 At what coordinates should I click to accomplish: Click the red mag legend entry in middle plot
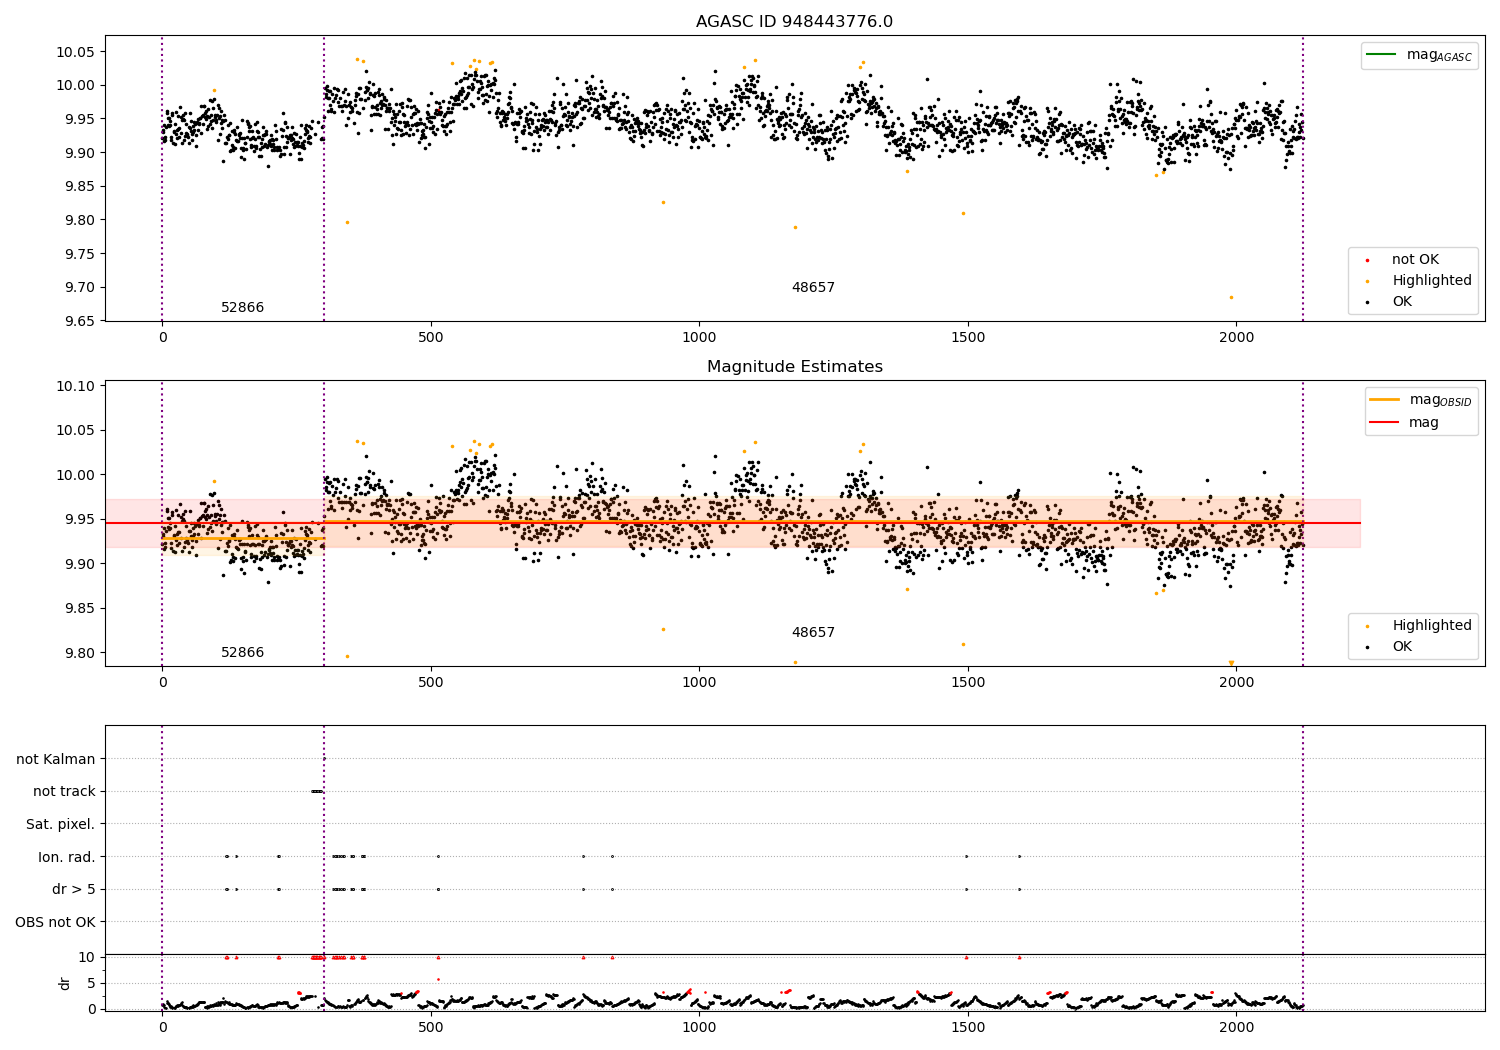click(1405, 423)
